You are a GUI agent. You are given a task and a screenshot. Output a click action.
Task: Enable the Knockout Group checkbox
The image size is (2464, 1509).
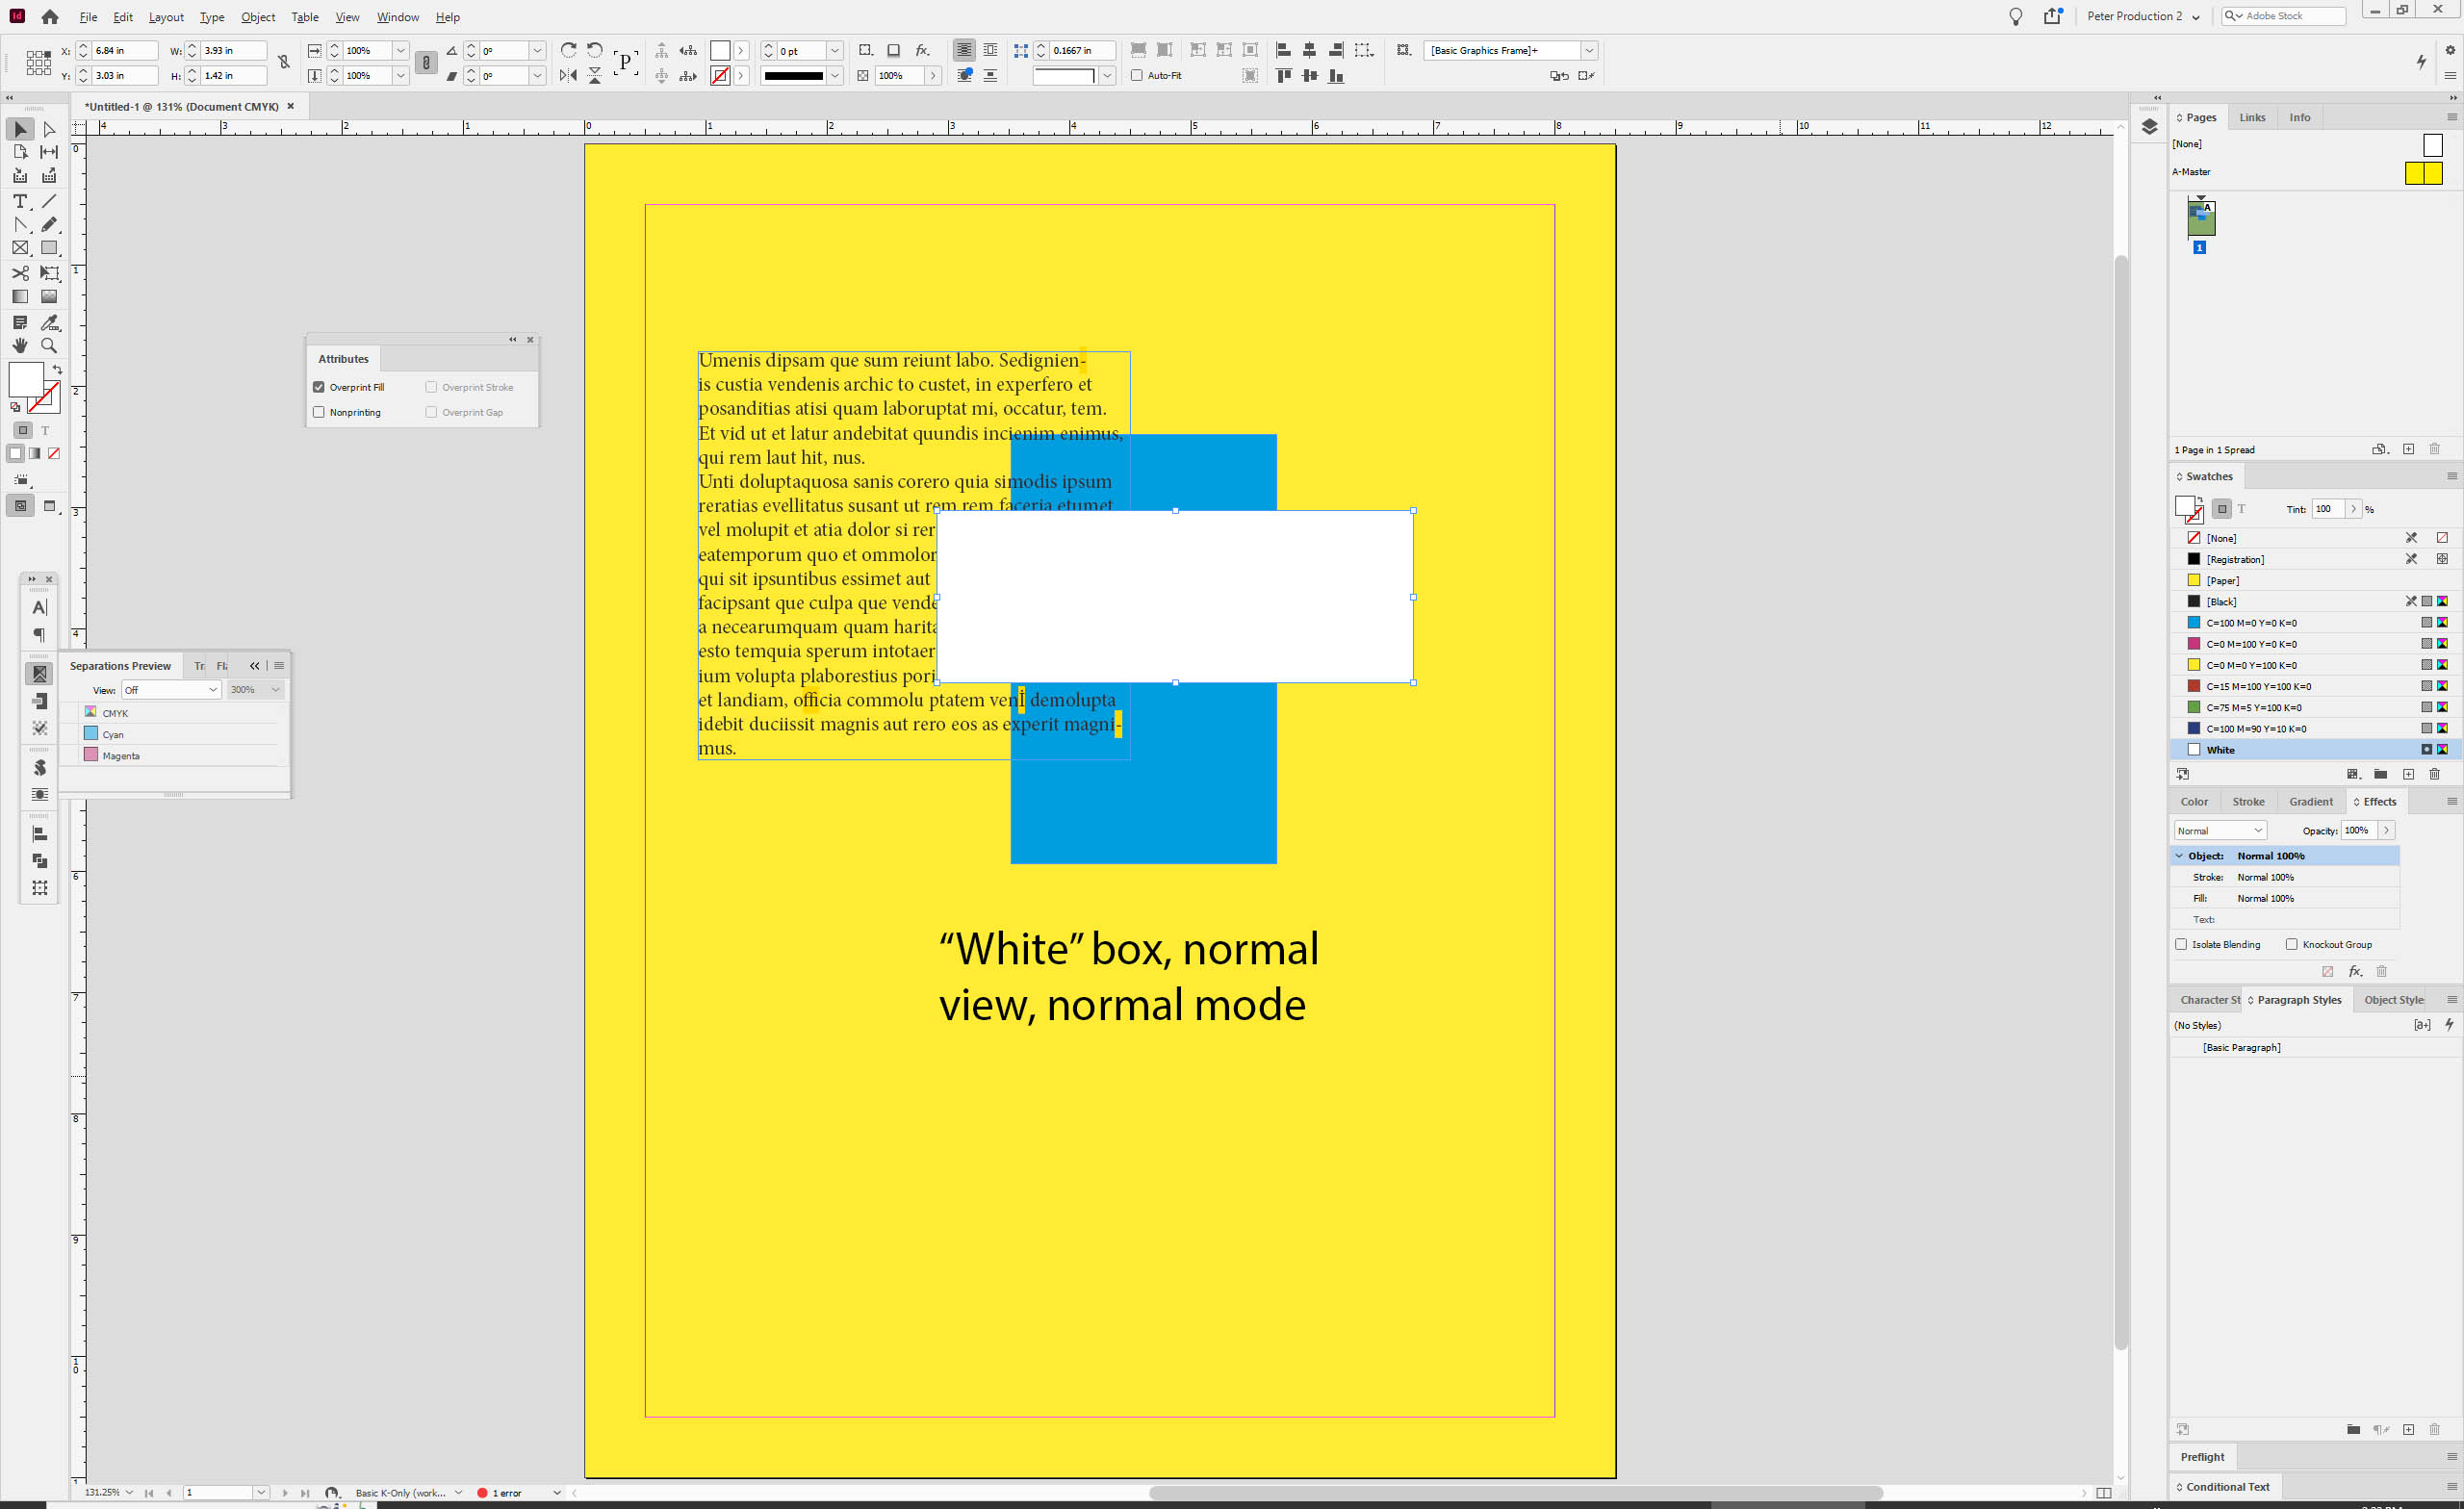point(2292,944)
